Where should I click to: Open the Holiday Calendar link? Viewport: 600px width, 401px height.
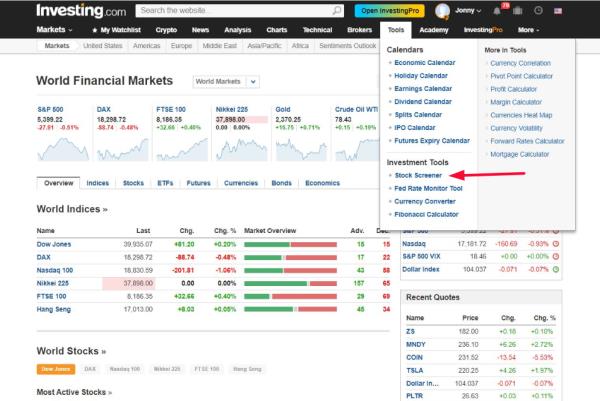pyautogui.click(x=421, y=75)
